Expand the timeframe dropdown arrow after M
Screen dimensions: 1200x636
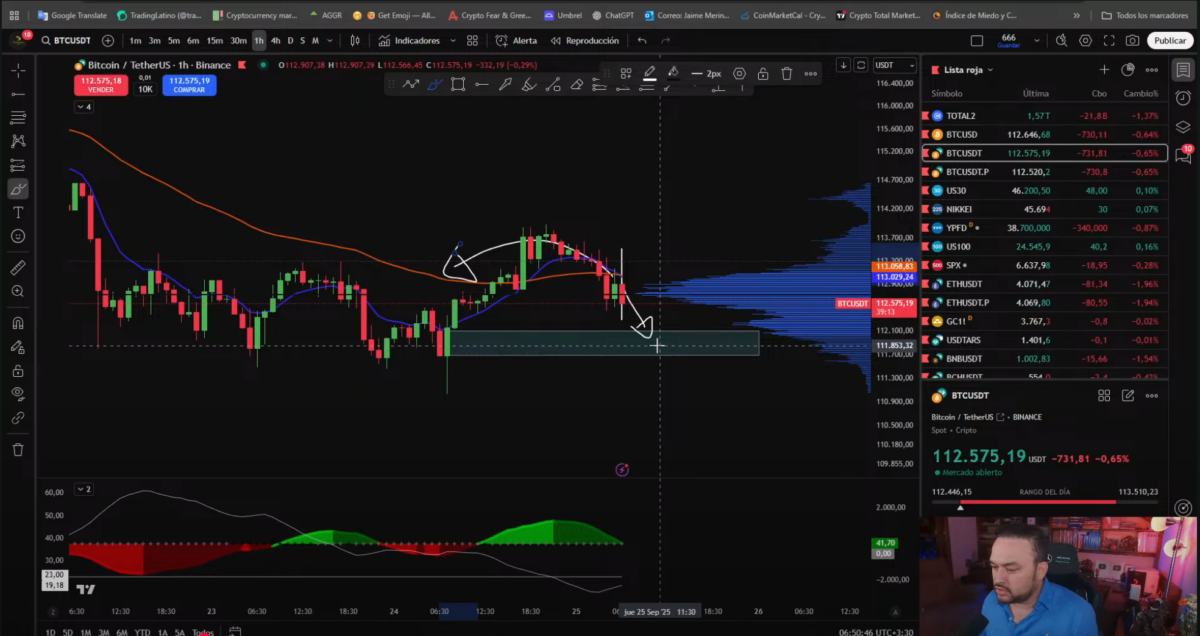(x=330, y=41)
